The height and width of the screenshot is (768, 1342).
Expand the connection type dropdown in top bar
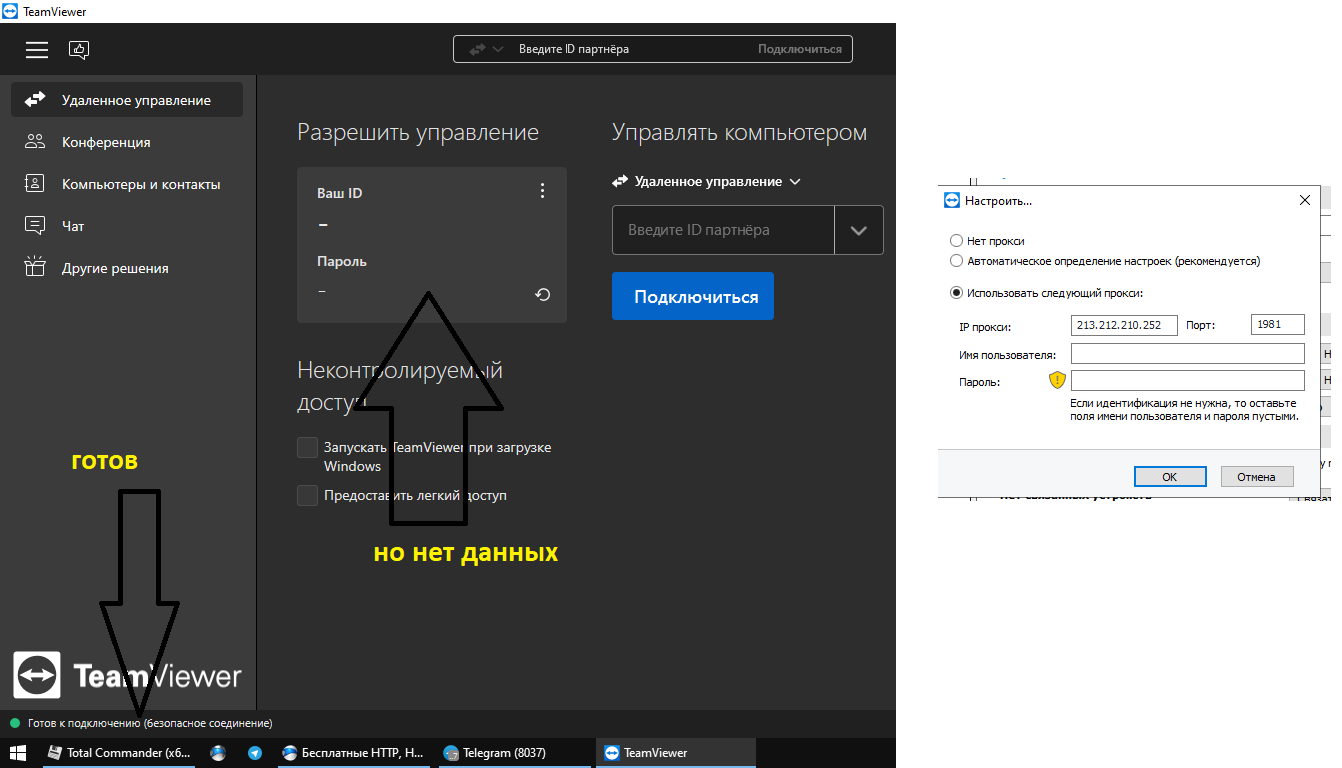tap(487, 49)
